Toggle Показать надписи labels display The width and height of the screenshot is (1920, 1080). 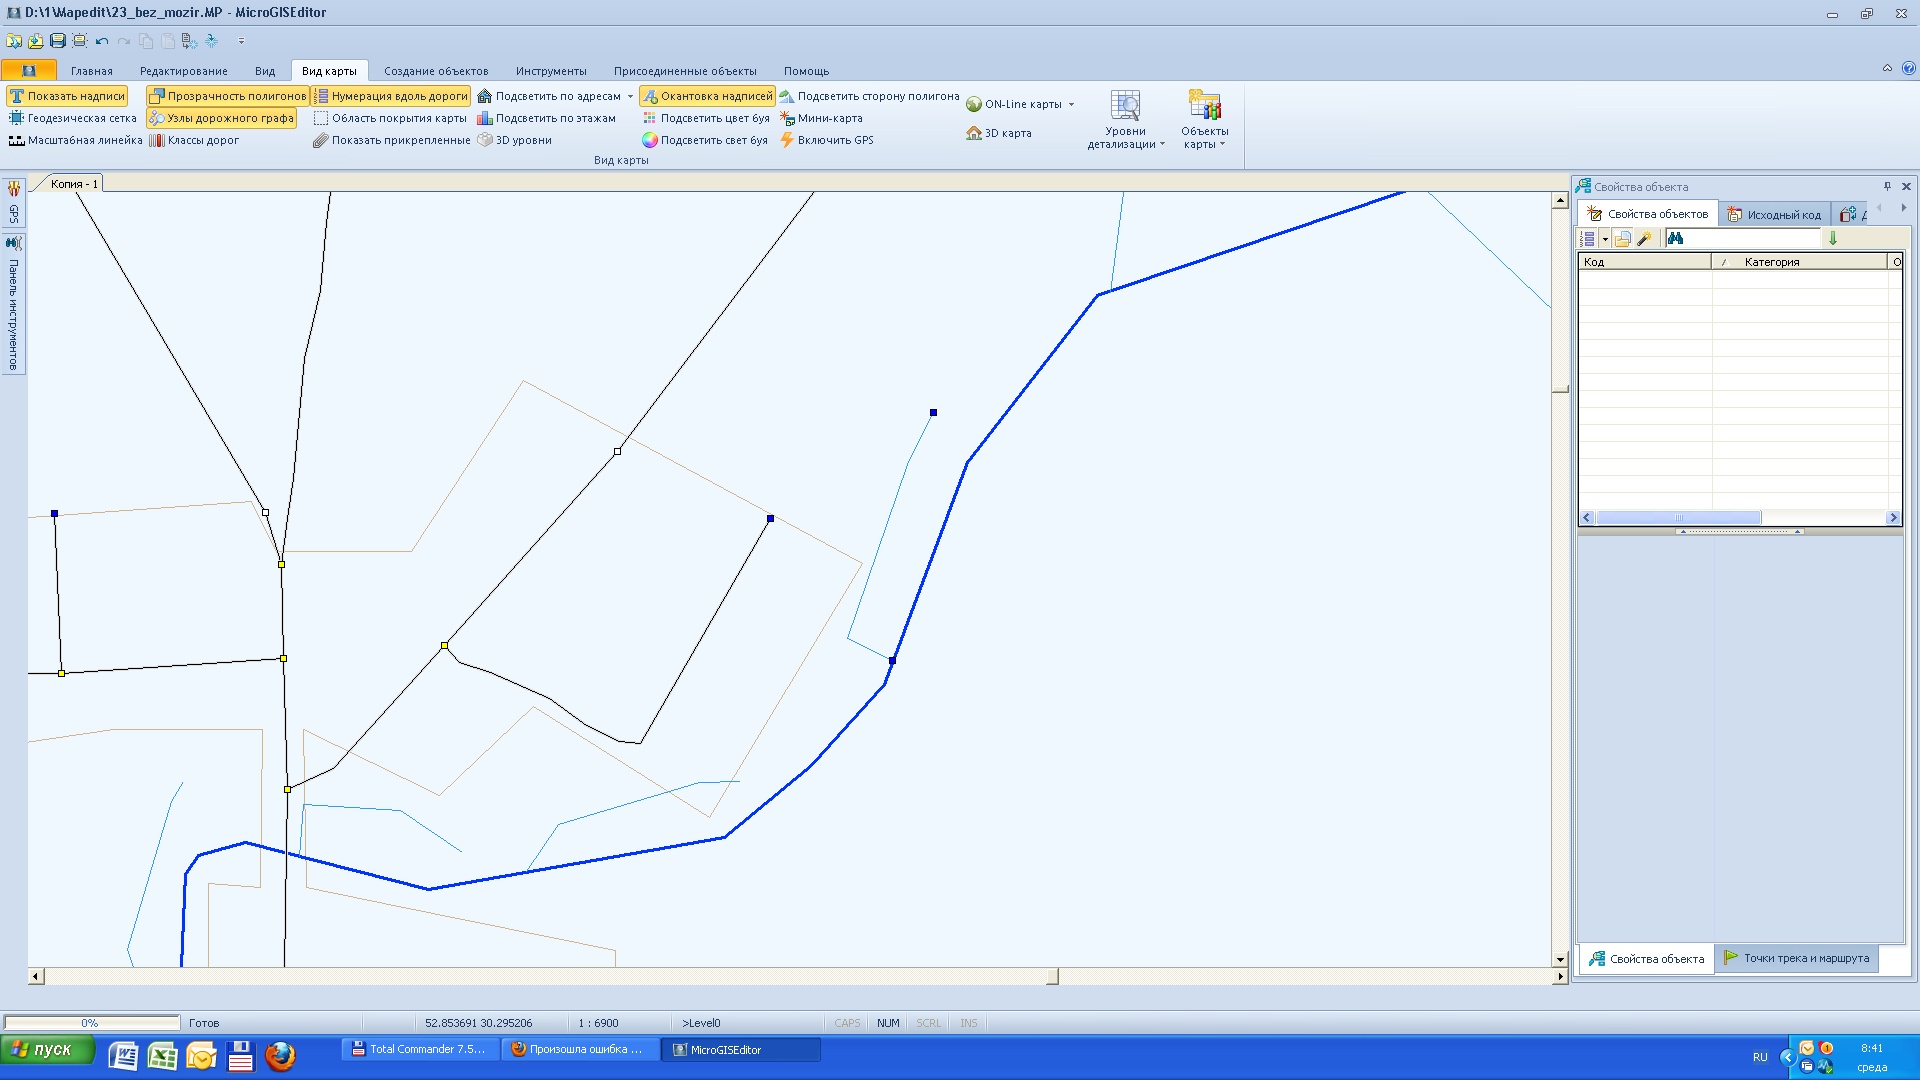pyautogui.click(x=67, y=96)
